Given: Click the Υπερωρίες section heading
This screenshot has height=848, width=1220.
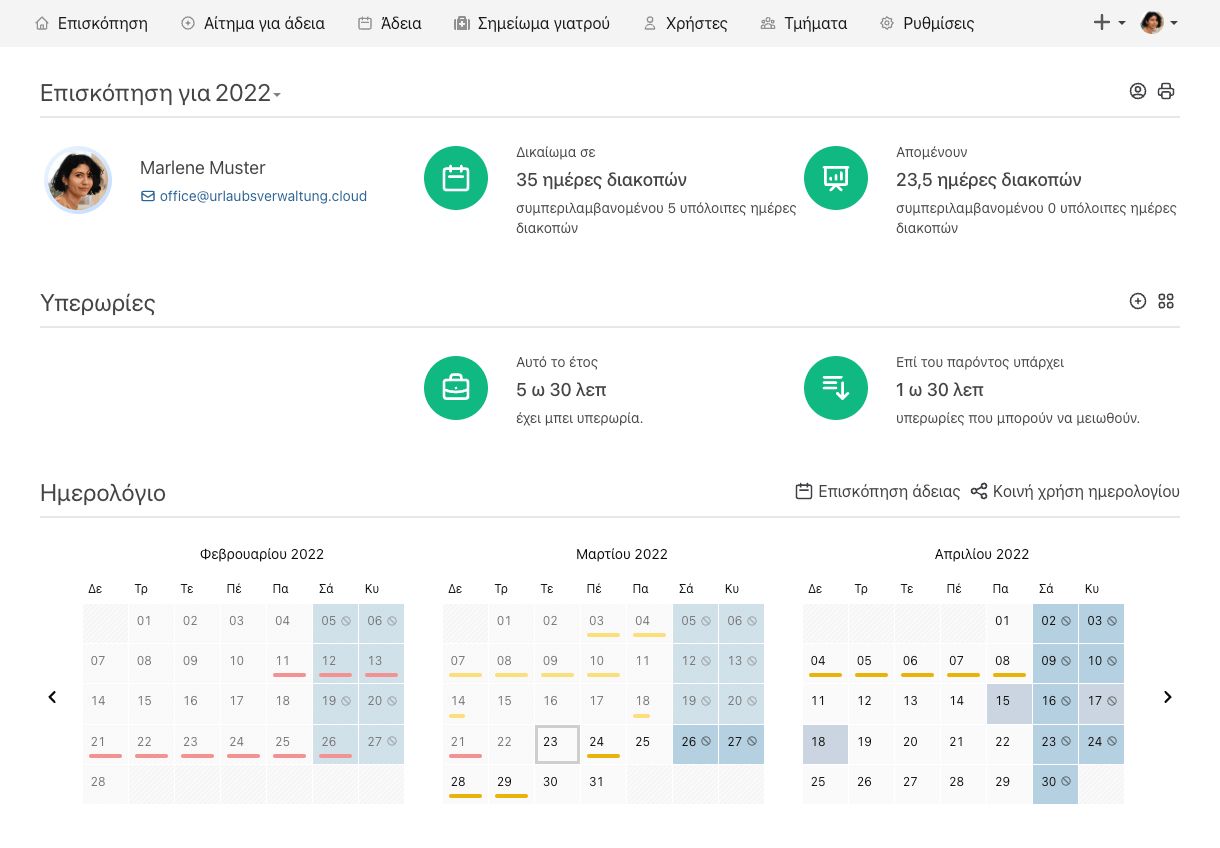Looking at the screenshot, I should [x=98, y=303].
